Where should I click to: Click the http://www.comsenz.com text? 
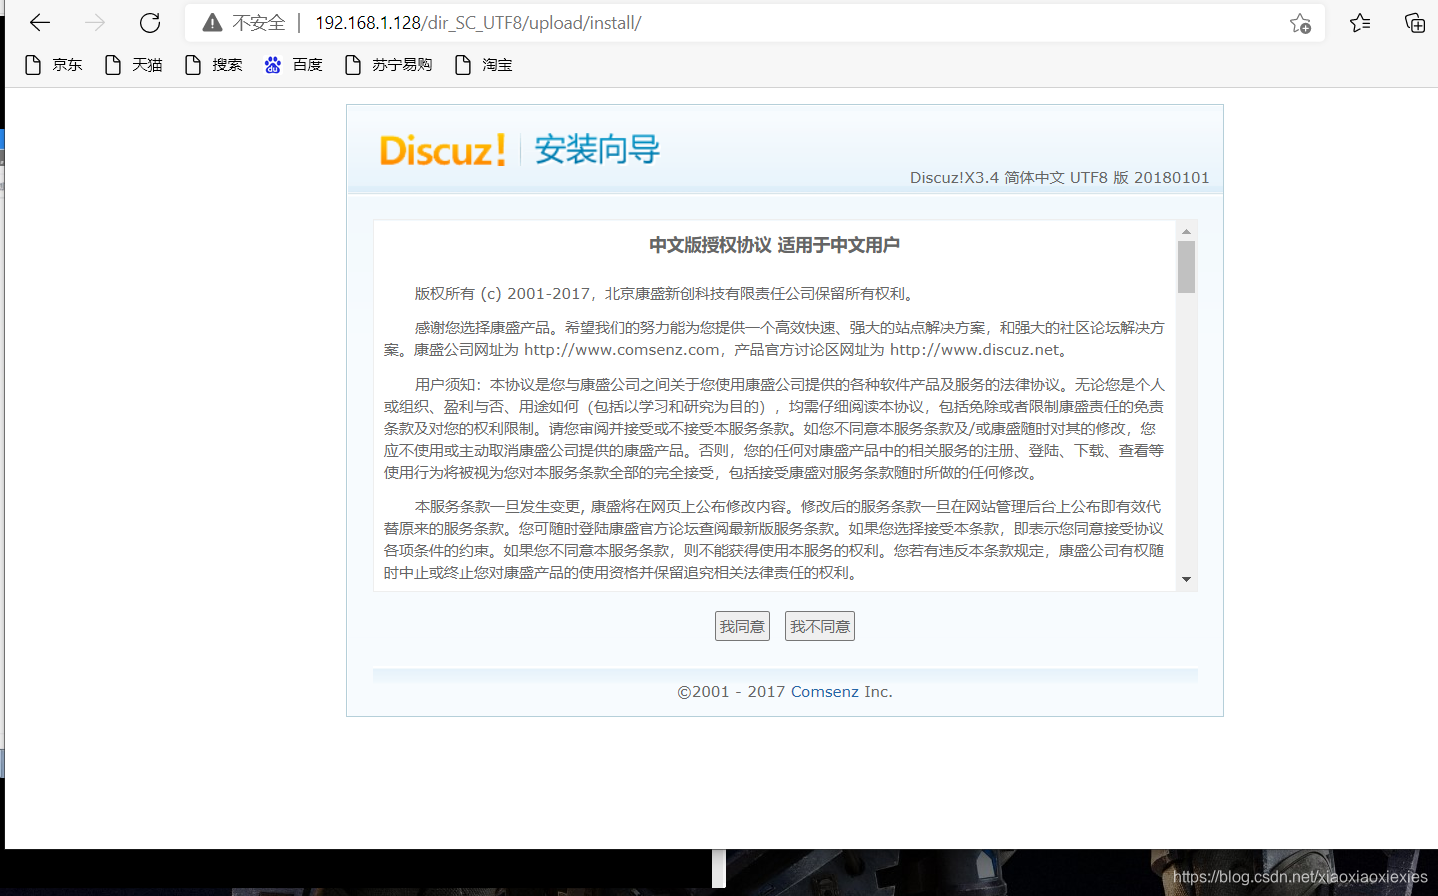(x=621, y=350)
